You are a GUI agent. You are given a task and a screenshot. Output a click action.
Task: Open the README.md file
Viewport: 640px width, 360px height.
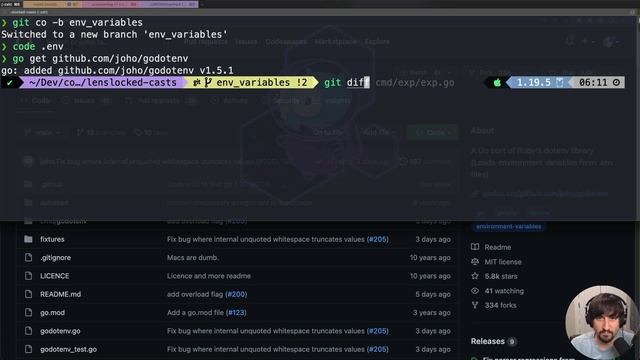[60, 294]
